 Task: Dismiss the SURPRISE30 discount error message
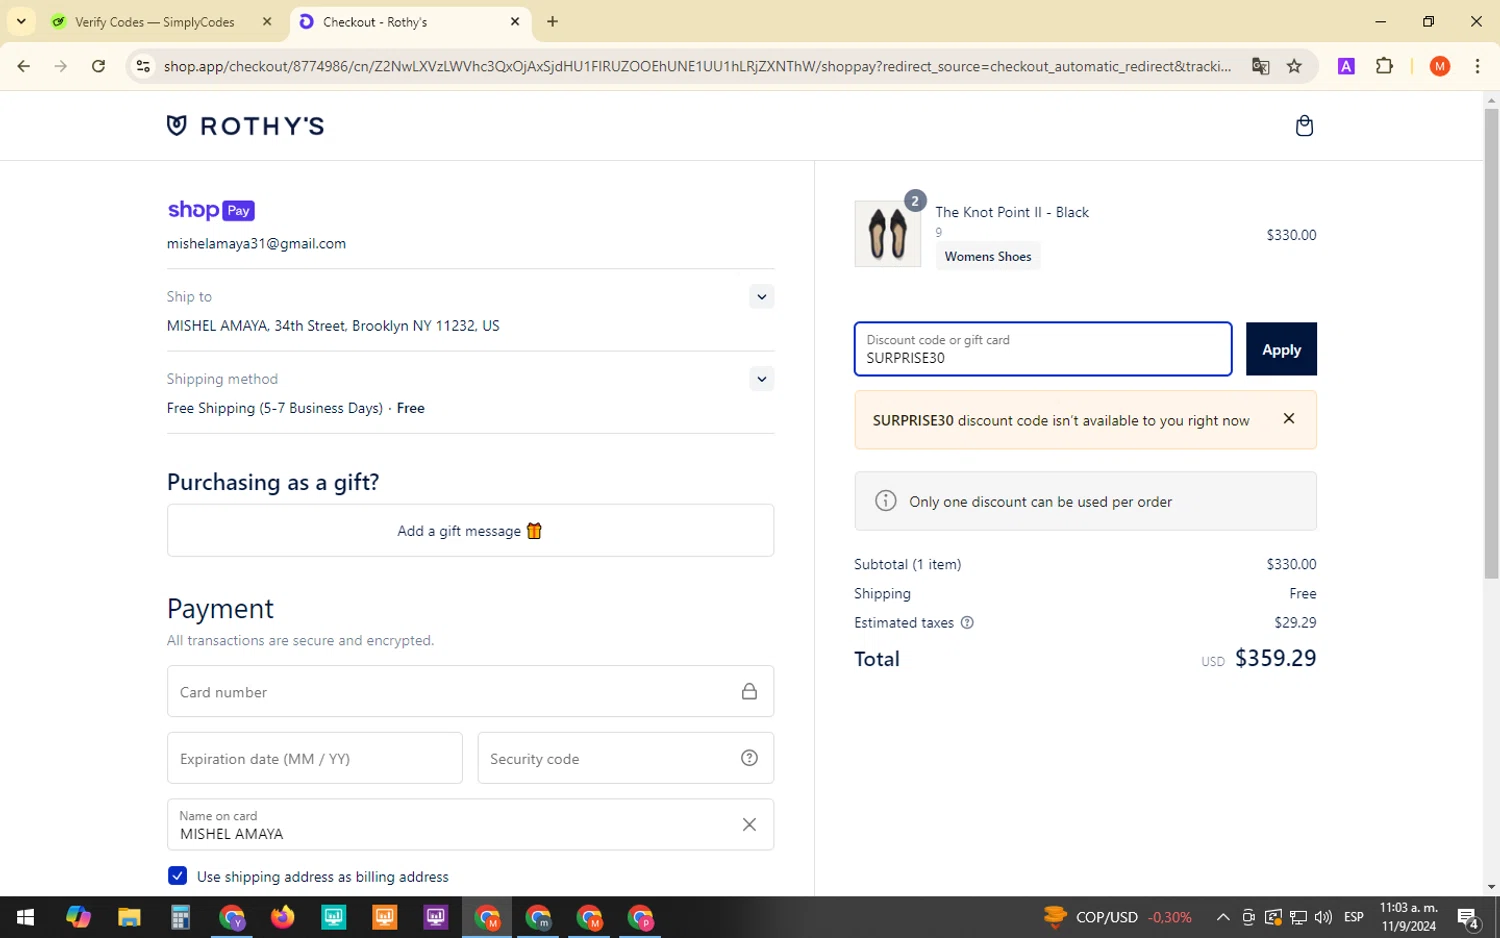tap(1289, 419)
